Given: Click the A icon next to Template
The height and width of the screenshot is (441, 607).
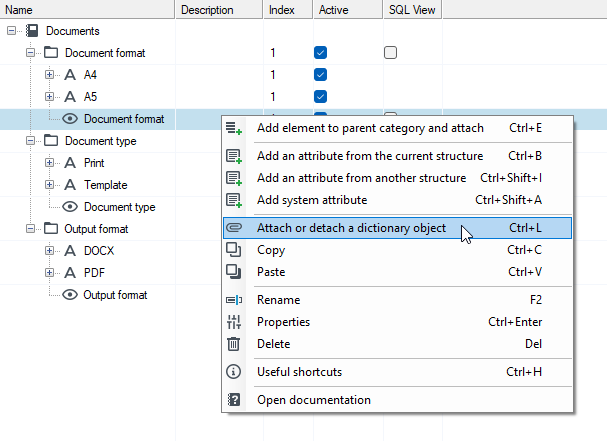Looking at the screenshot, I should click(70, 185).
